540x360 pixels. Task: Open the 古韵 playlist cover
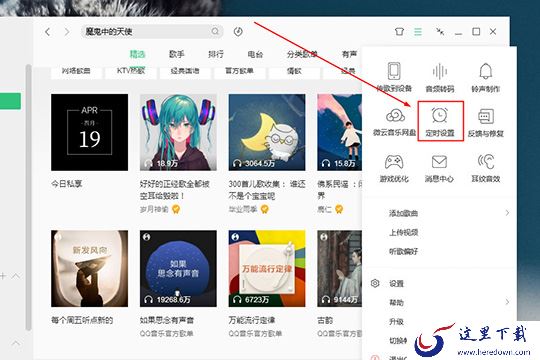click(x=340, y=268)
